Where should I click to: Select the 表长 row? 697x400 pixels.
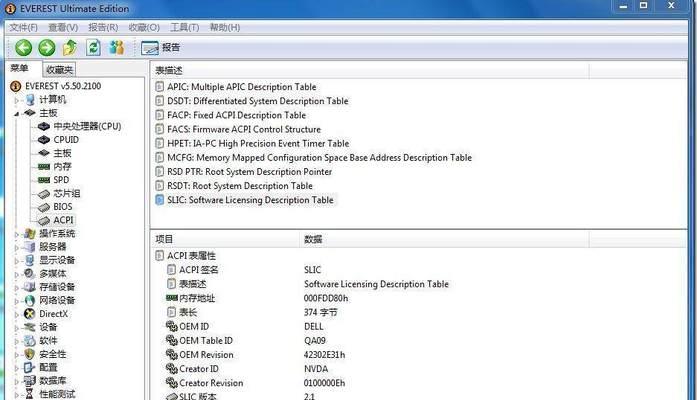(188, 312)
